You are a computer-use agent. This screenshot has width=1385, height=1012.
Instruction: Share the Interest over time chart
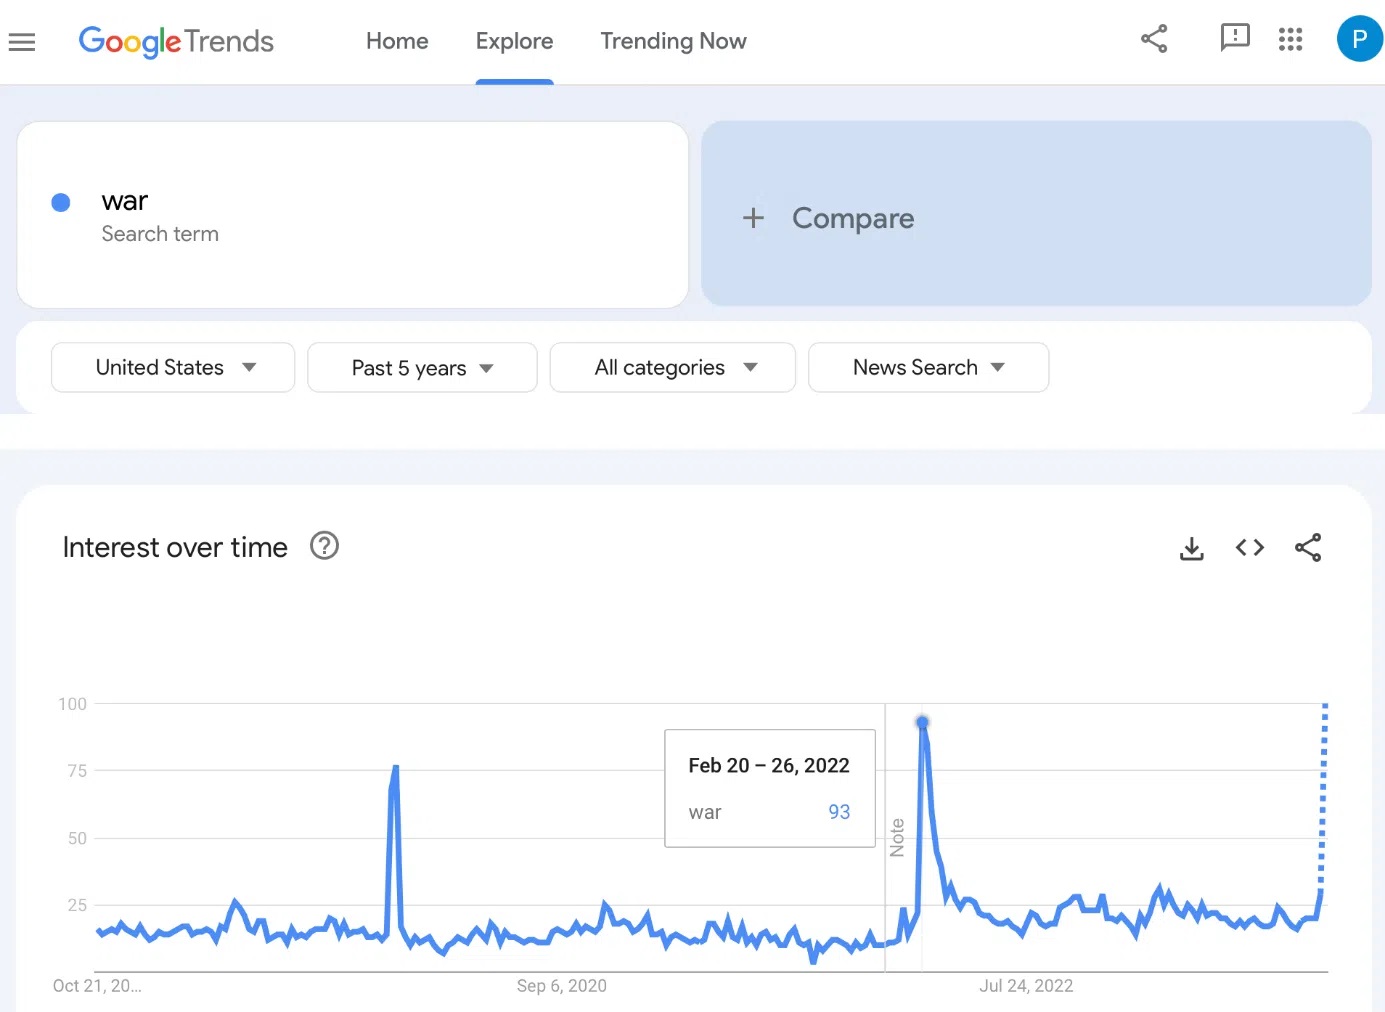pyautogui.click(x=1308, y=548)
